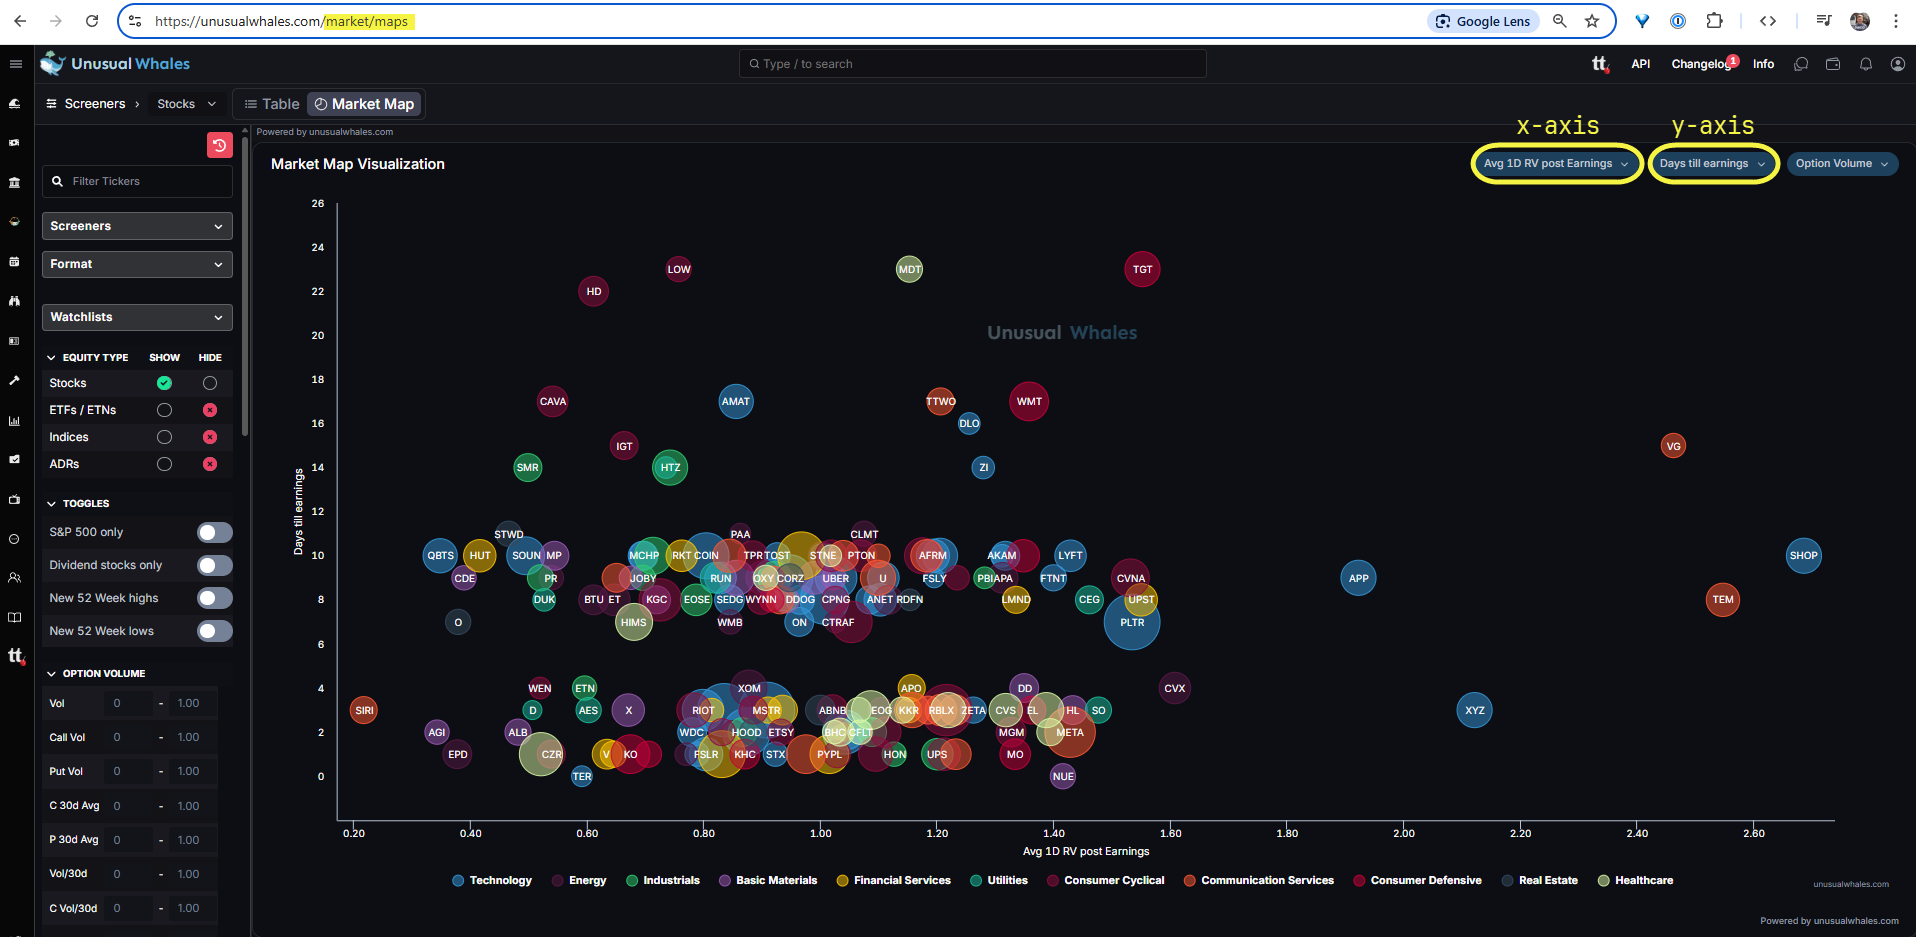Viewport: 1916px width, 937px height.
Task: Open the browser extensions puzzle icon
Action: (1714, 21)
